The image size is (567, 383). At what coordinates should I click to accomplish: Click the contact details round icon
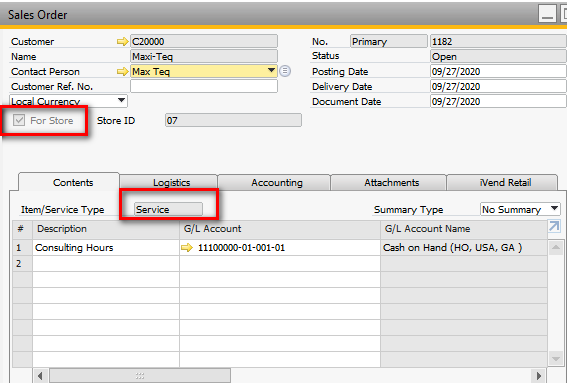point(285,71)
